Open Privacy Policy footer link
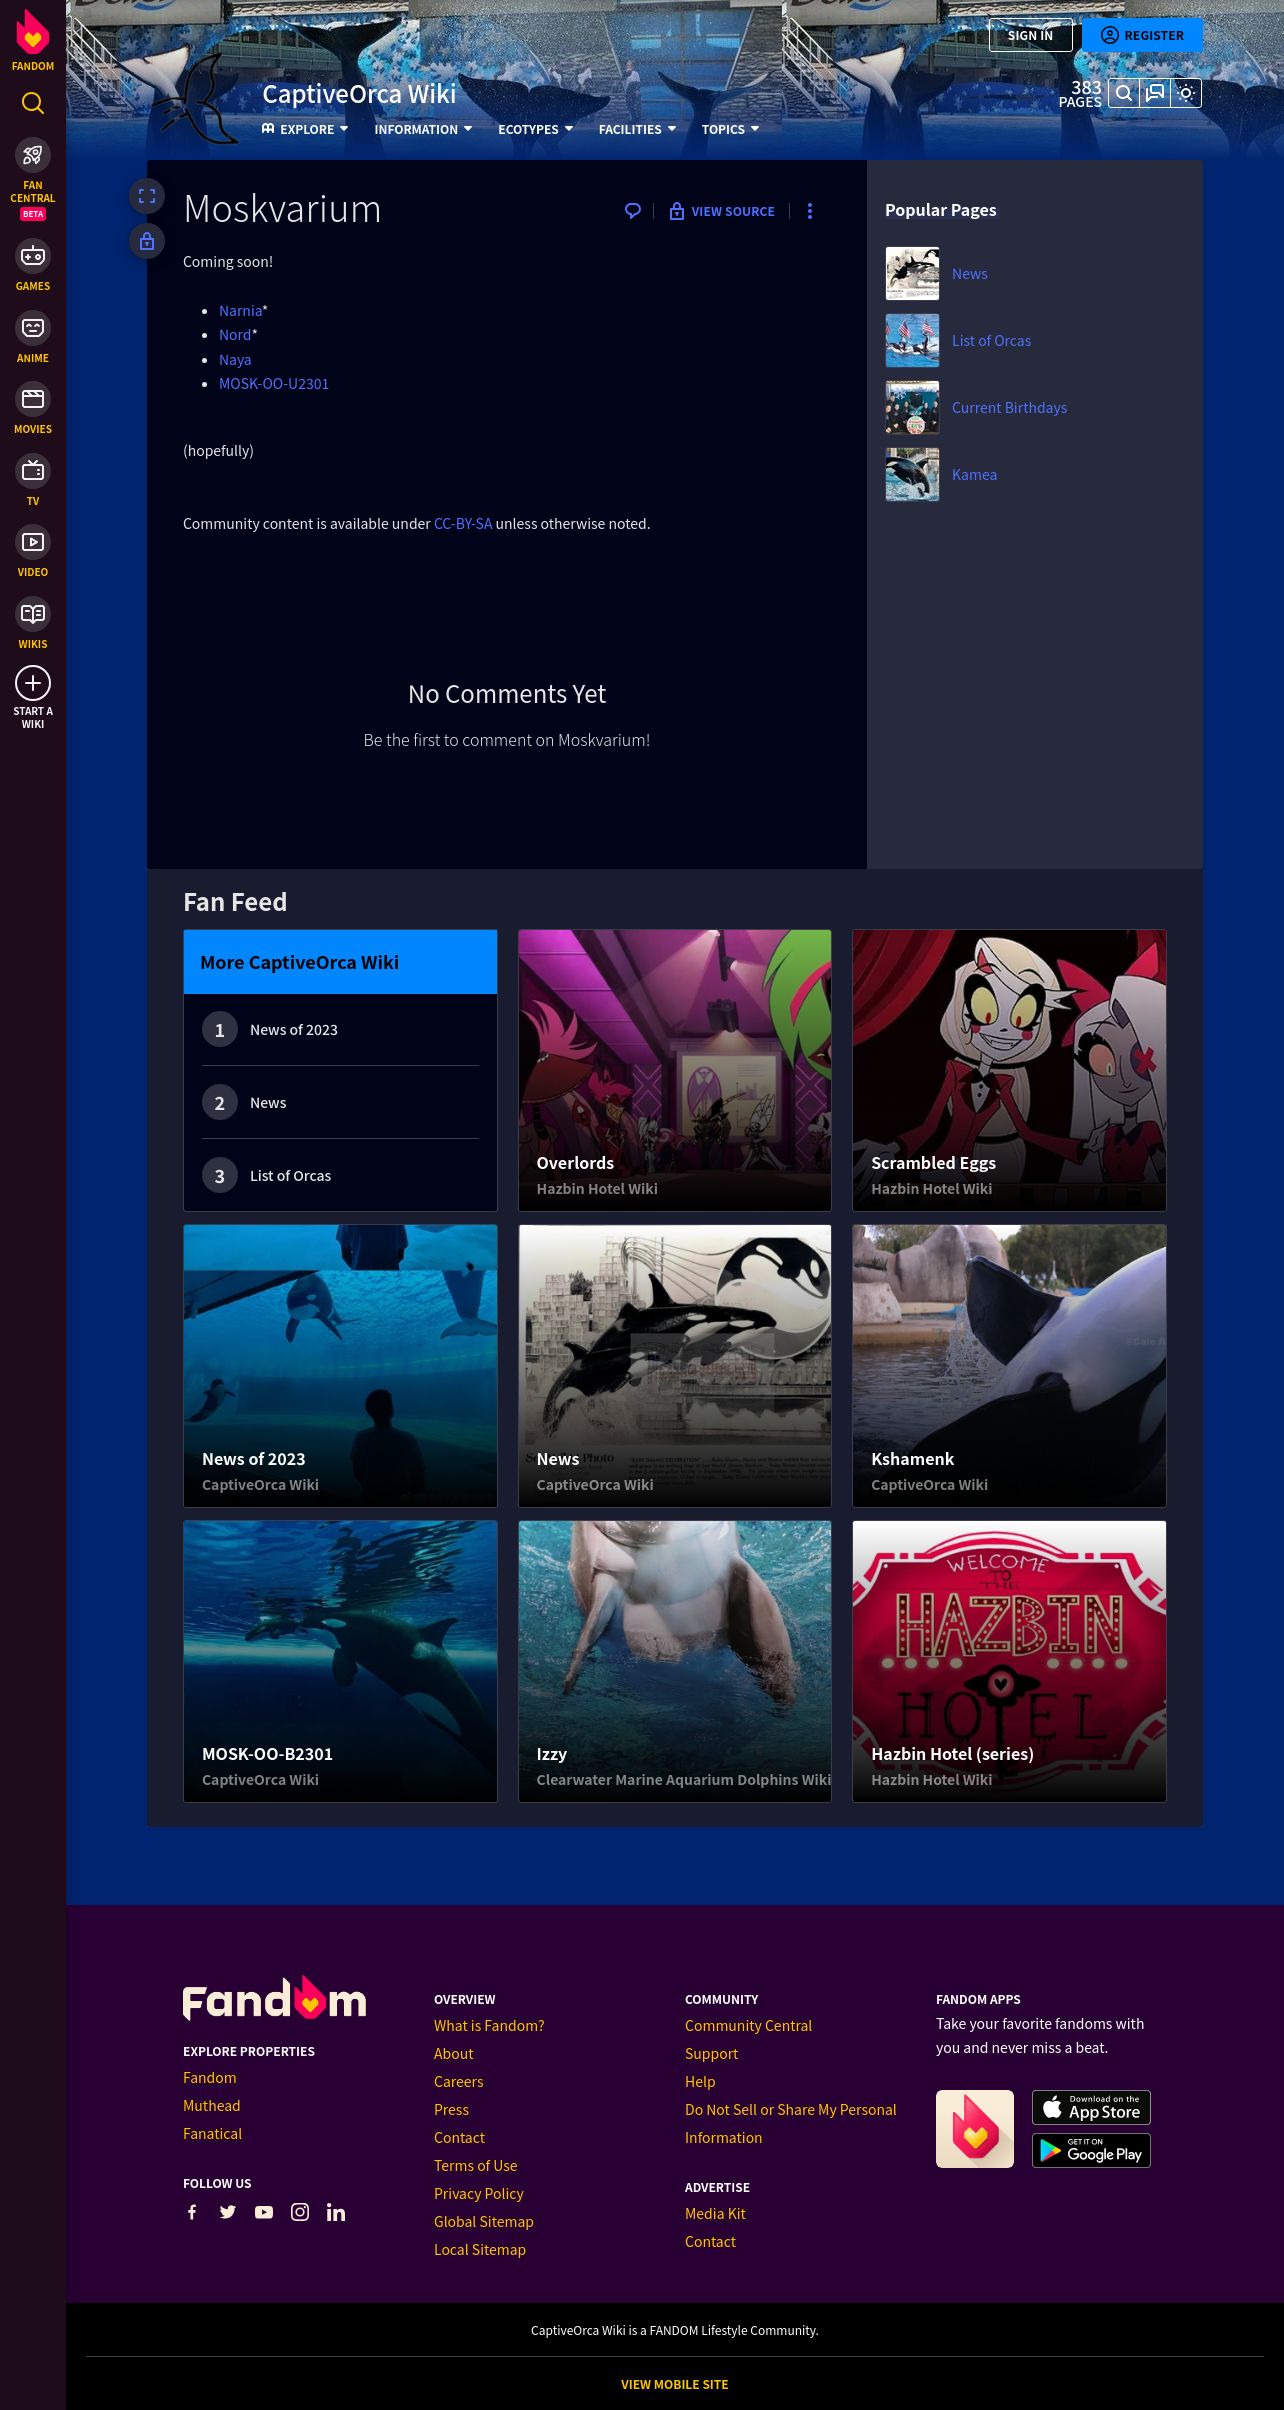This screenshot has height=2410, width=1284. tap(479, 2194)
